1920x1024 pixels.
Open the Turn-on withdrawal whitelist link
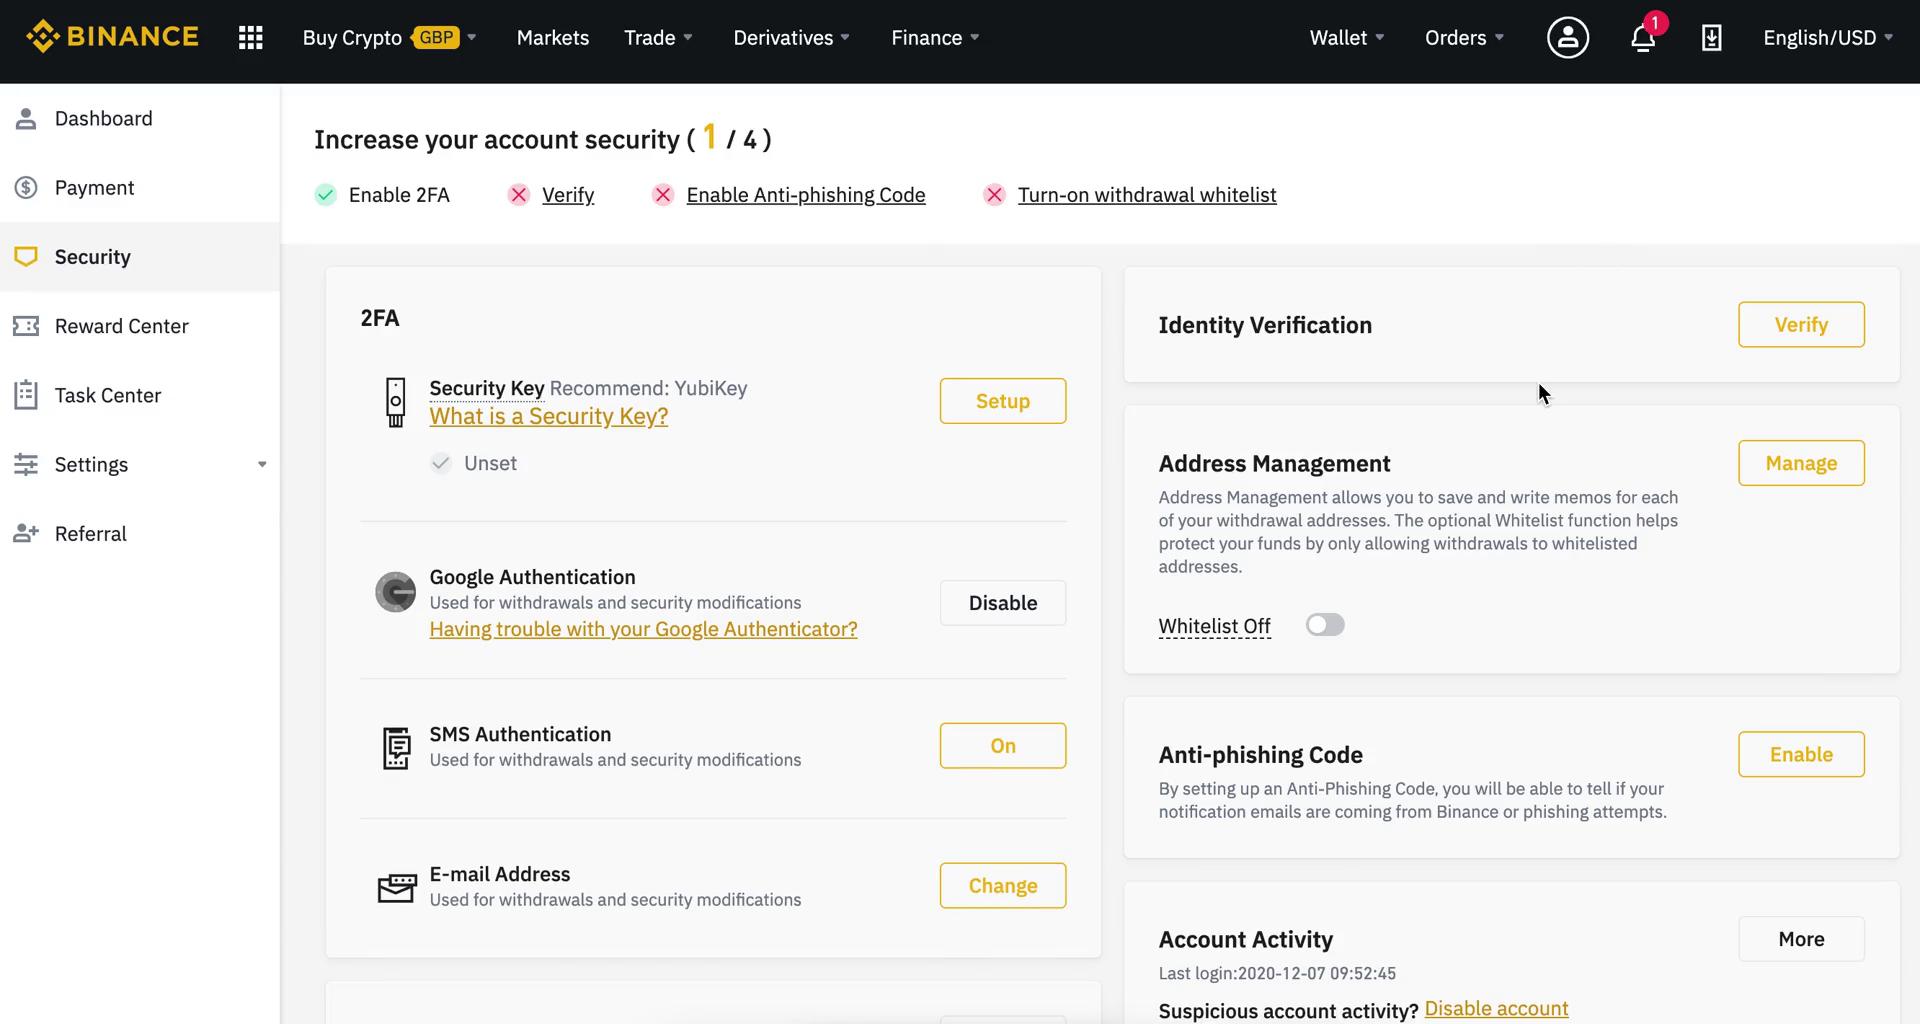pos(1147,195)
